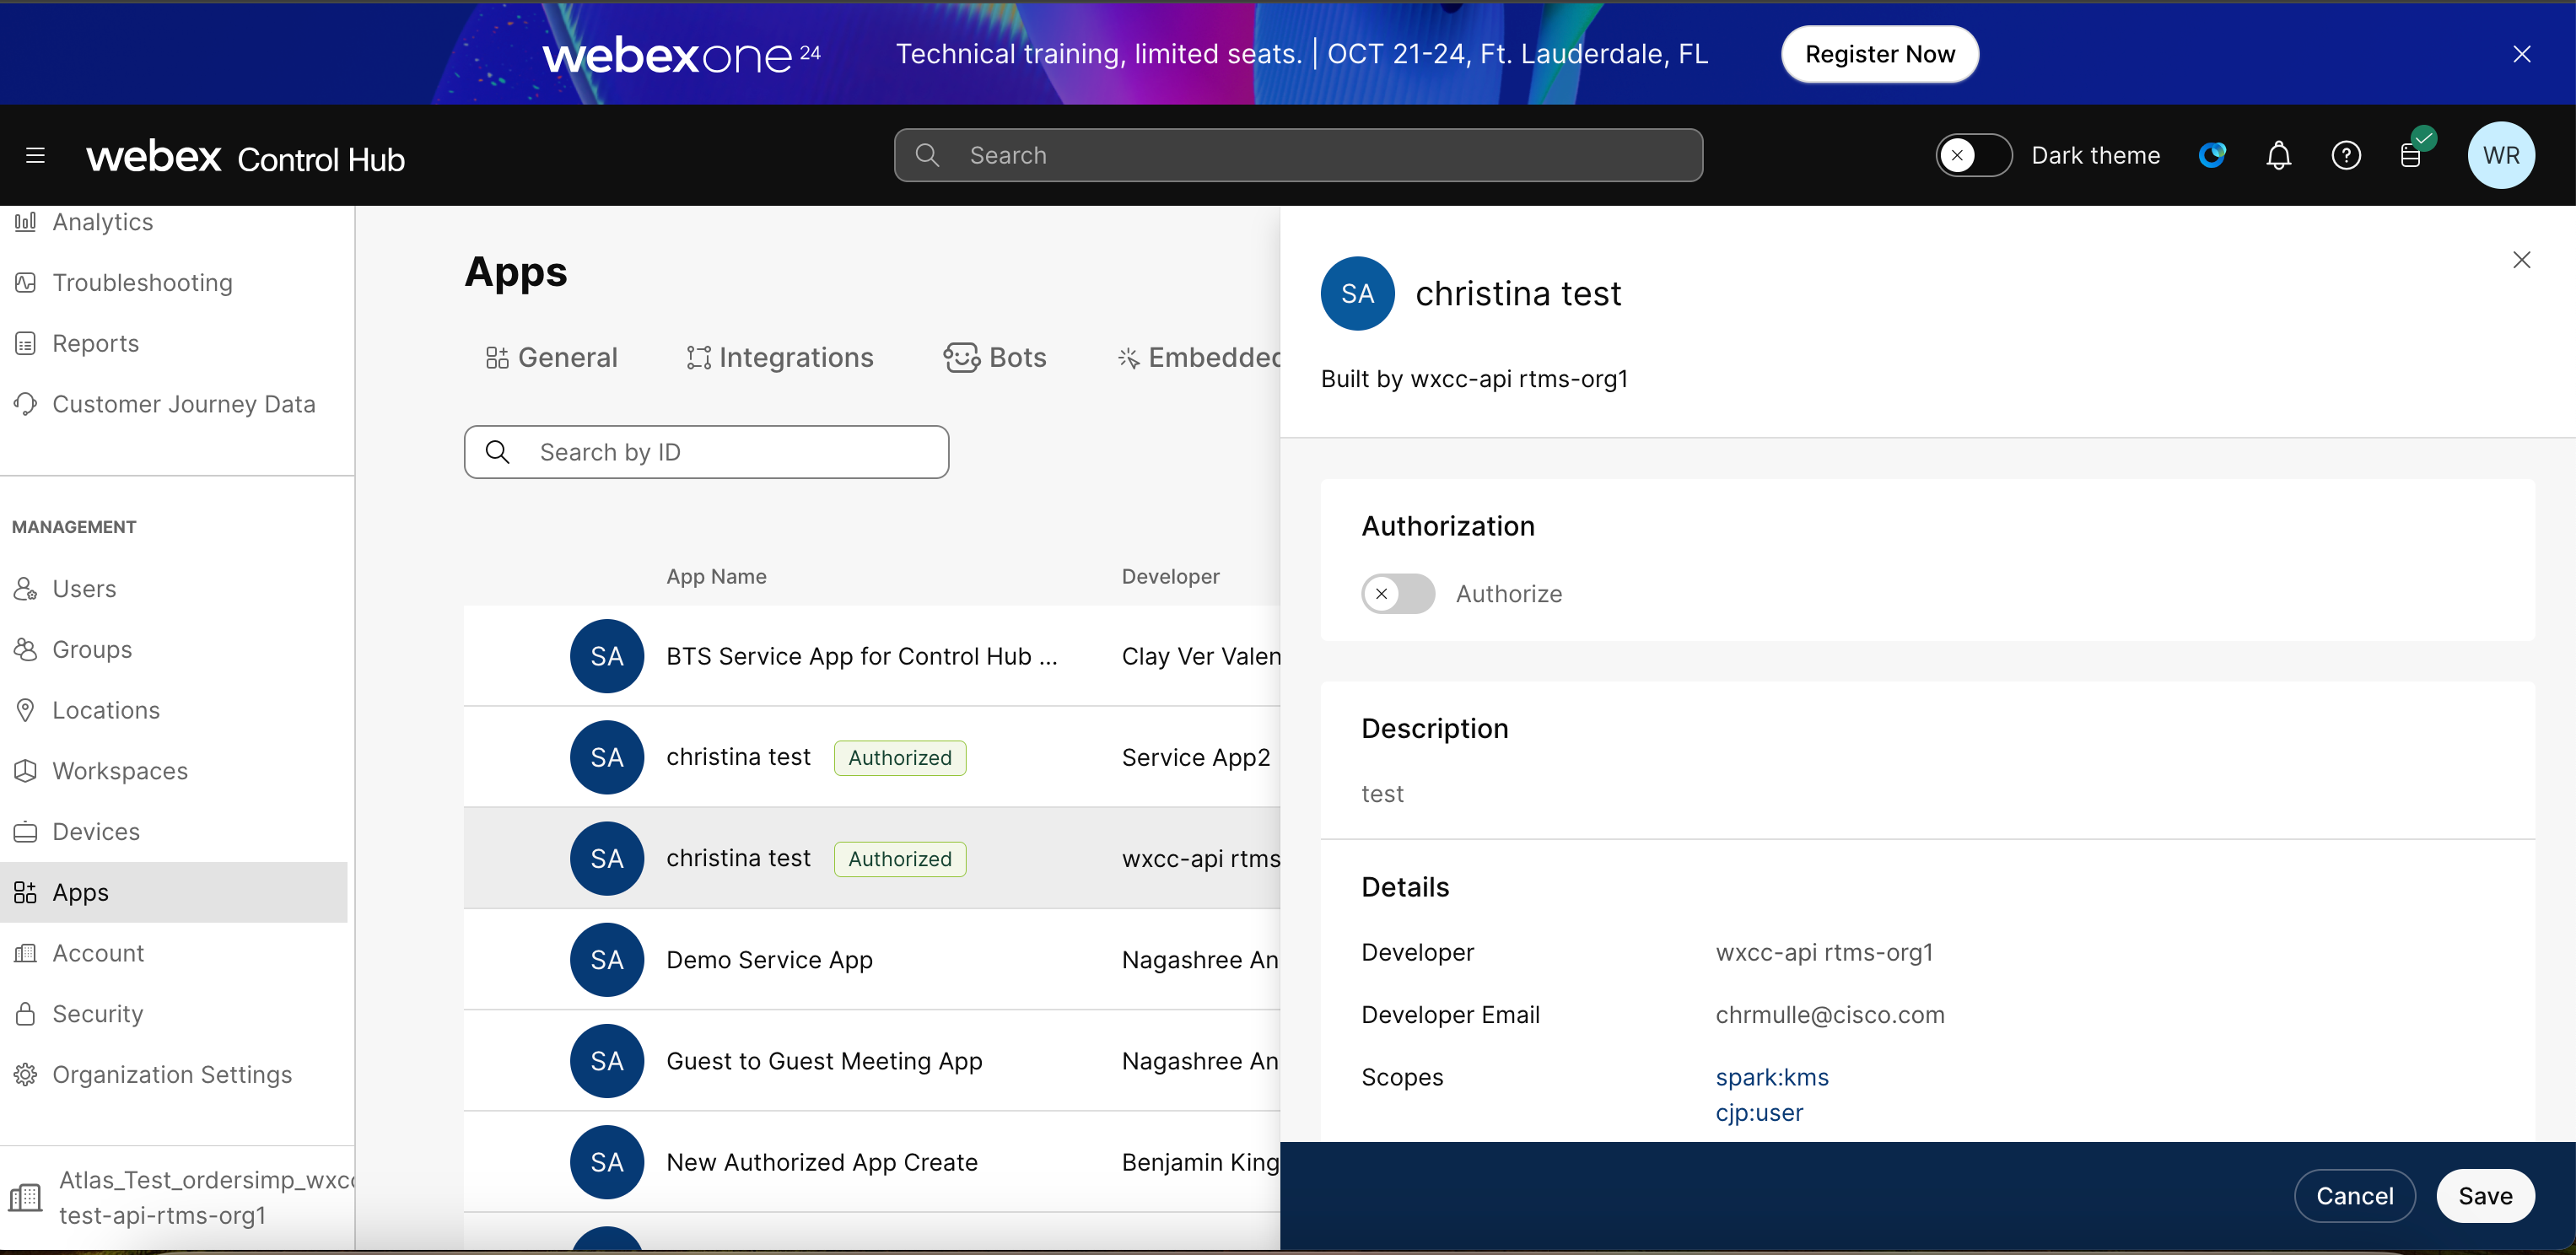Viewport: 2576px width, 1255px height.
Task: Open Workspaces in the sidebar
Action: coord(120,771)
